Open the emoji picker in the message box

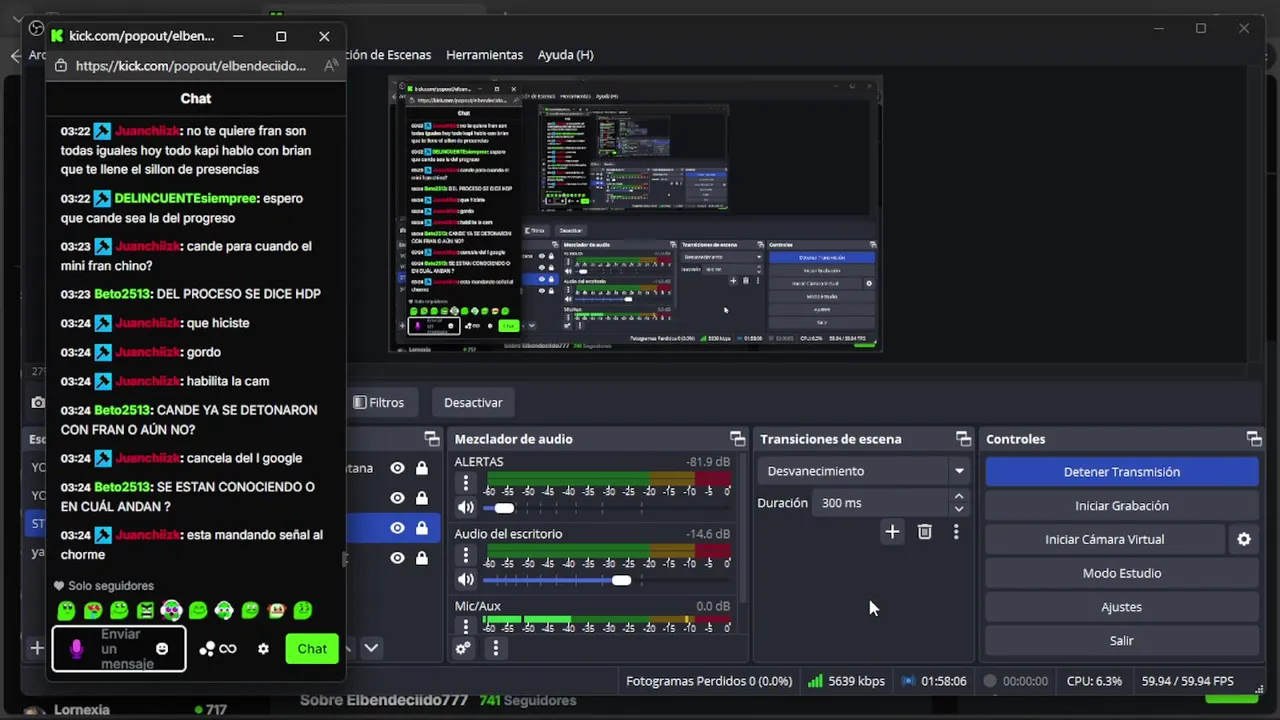tap(162, 649)
